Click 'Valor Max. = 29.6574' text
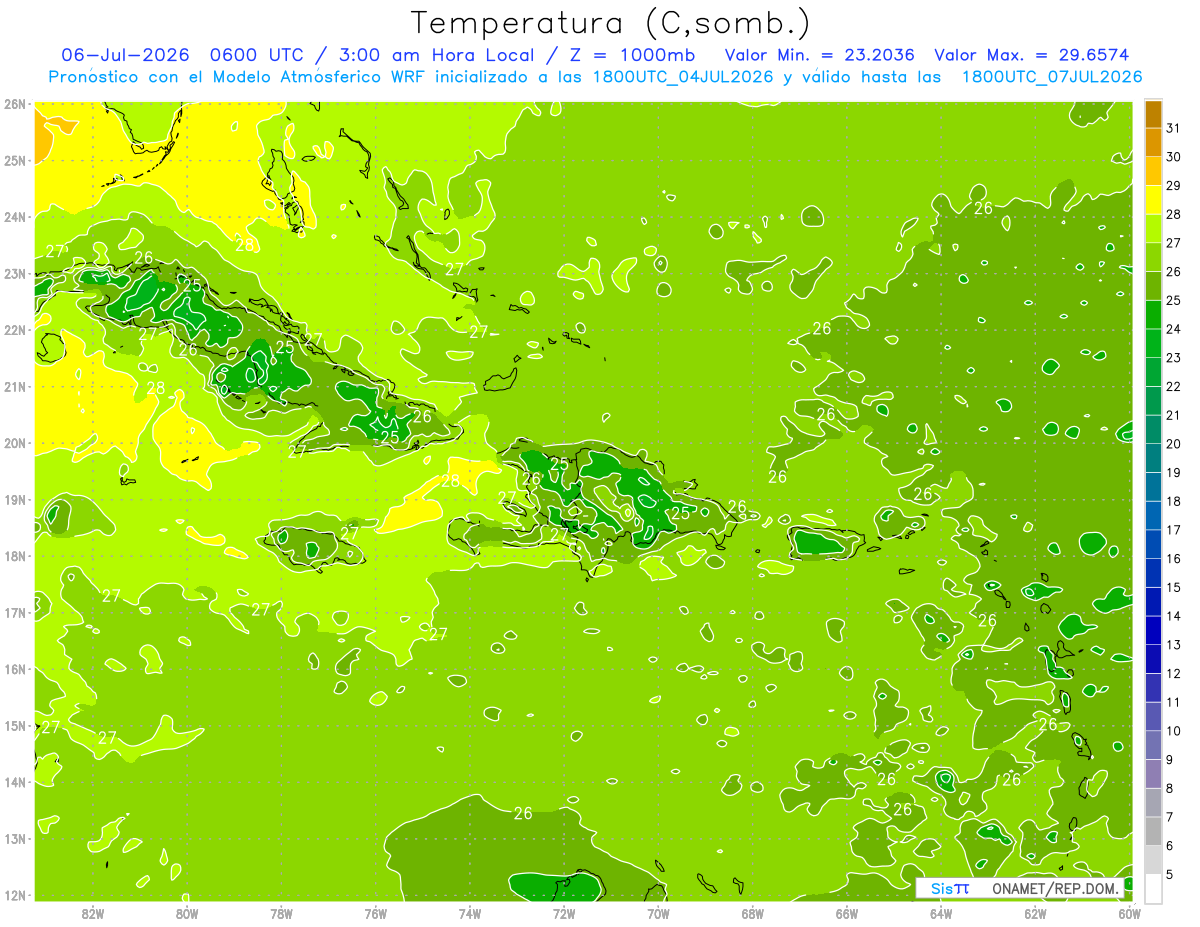The width and height of the screenshot is (1200, 927). click(1034, 54)
